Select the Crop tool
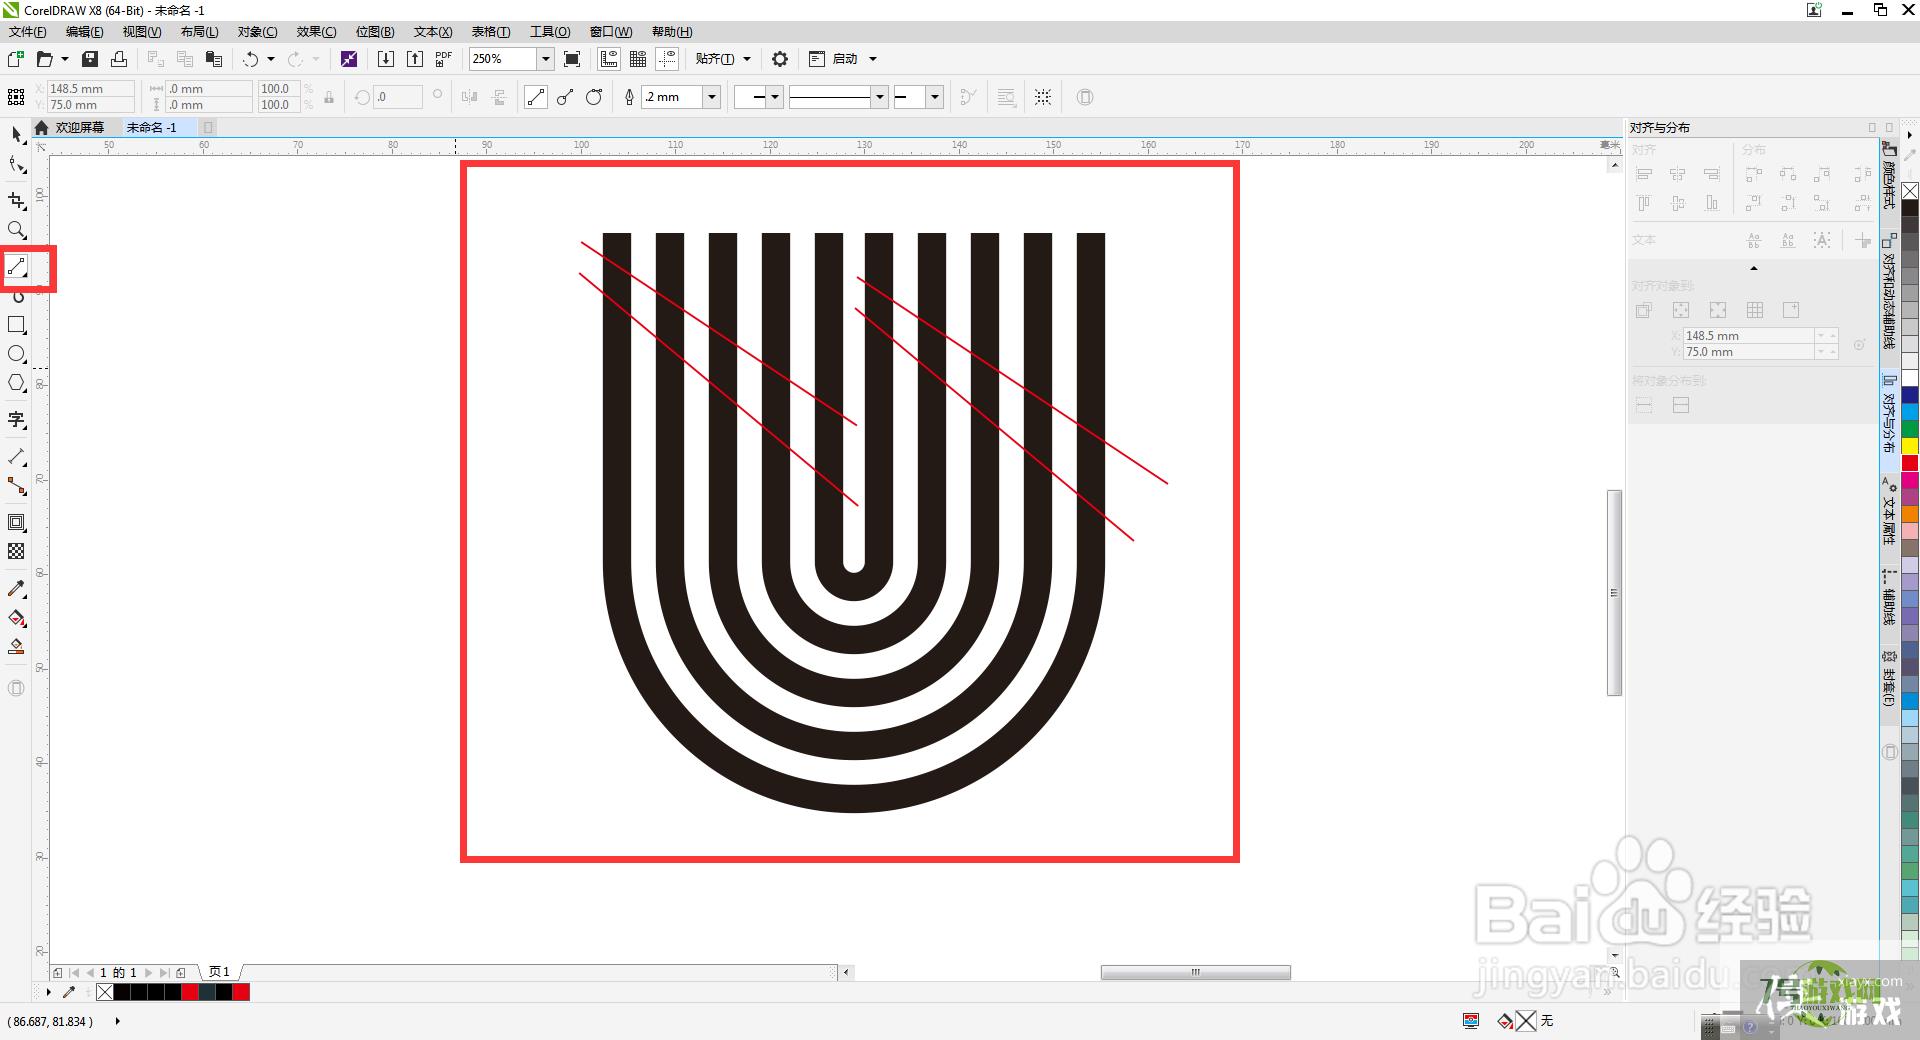The width and height of the screenshot is (1920, 1040). point(17,201)
